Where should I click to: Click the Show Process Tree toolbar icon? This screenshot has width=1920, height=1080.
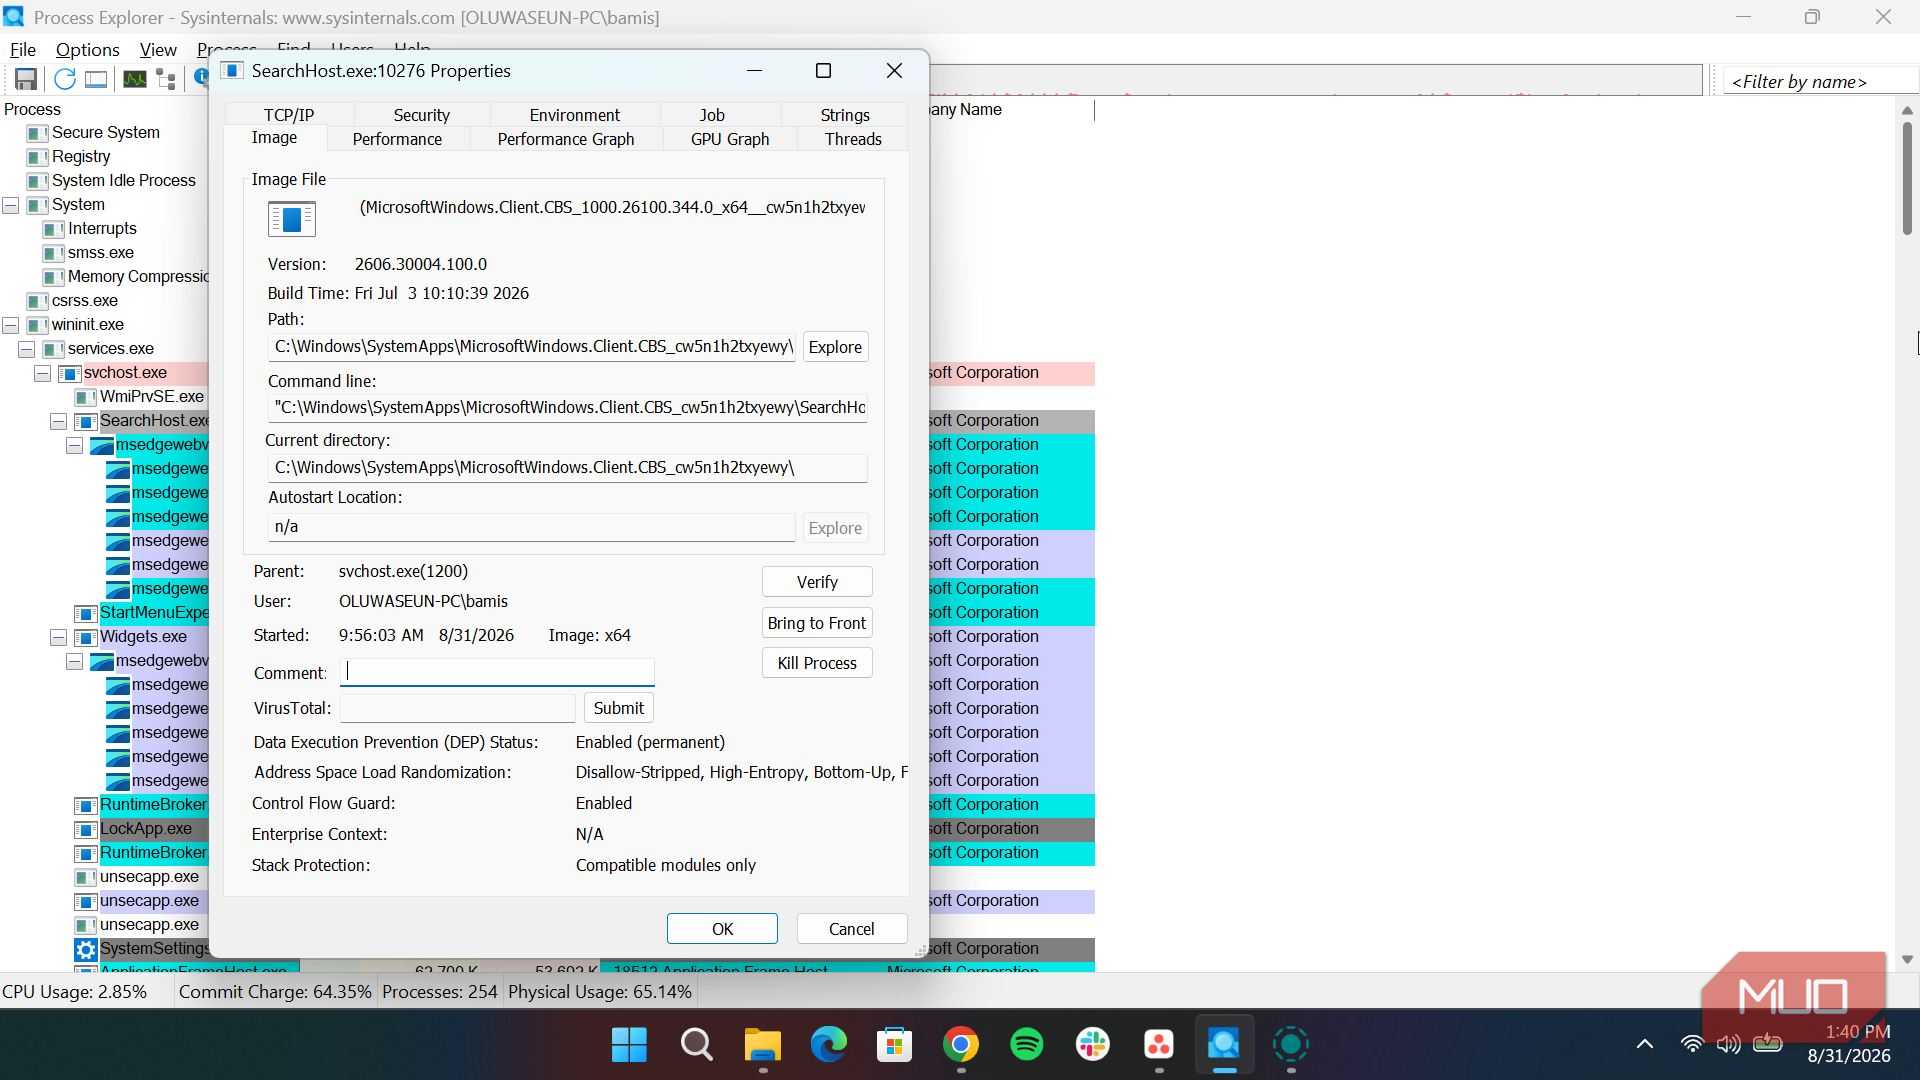tap(166, 79)
